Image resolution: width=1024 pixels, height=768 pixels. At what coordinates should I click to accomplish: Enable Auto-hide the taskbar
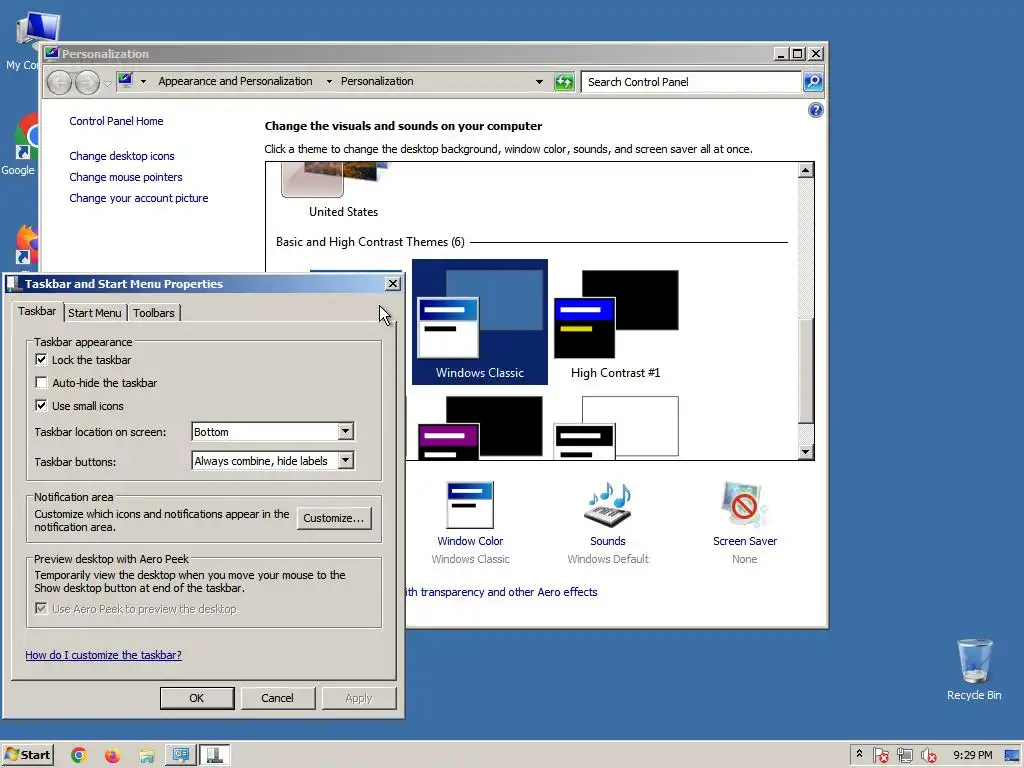tap(41, 383)
